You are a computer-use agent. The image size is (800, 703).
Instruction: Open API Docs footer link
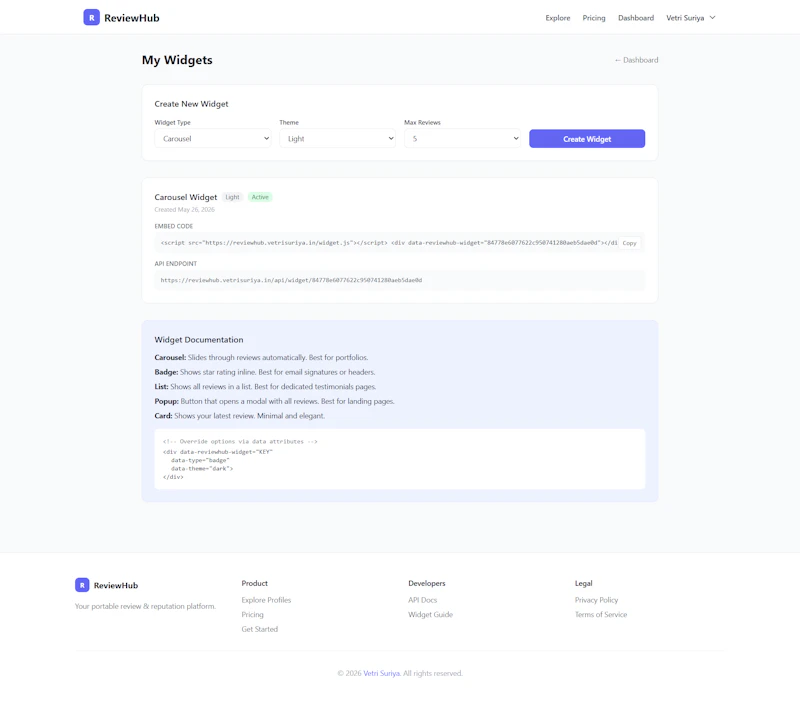coord(422,600)
